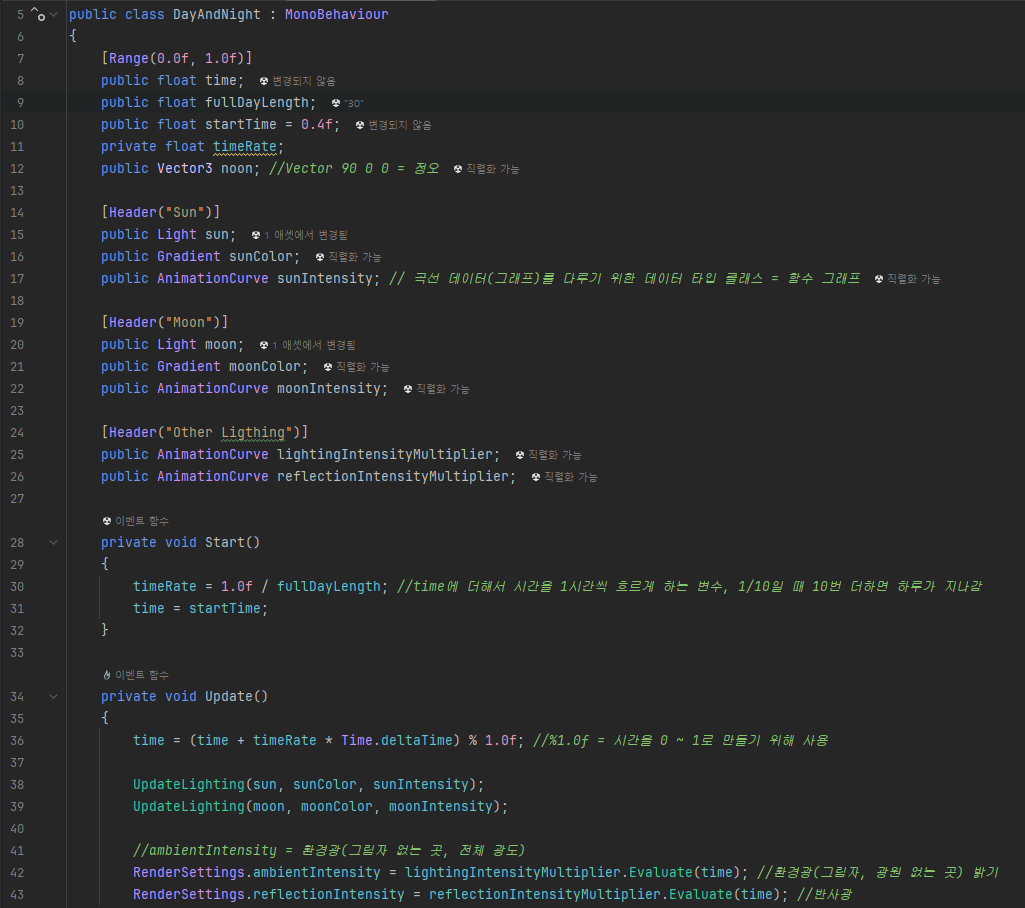Click the Unity hint icon after 'time;'
The image size is (1025, 908).
[264, 81]
